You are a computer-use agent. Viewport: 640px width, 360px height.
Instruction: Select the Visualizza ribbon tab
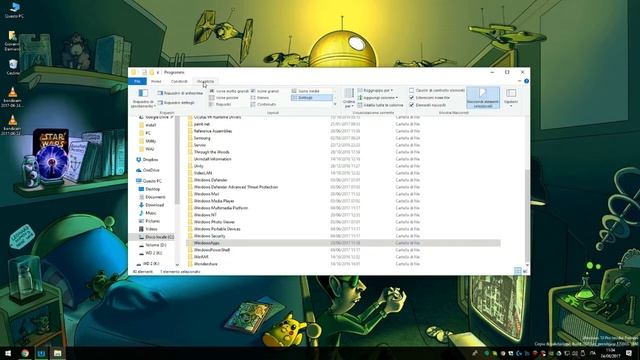[205, 81]
